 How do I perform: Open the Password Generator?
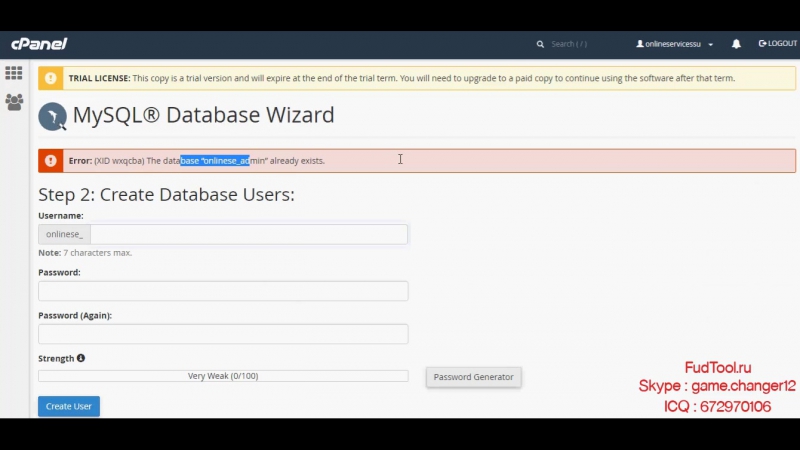(x=473, y=377)
